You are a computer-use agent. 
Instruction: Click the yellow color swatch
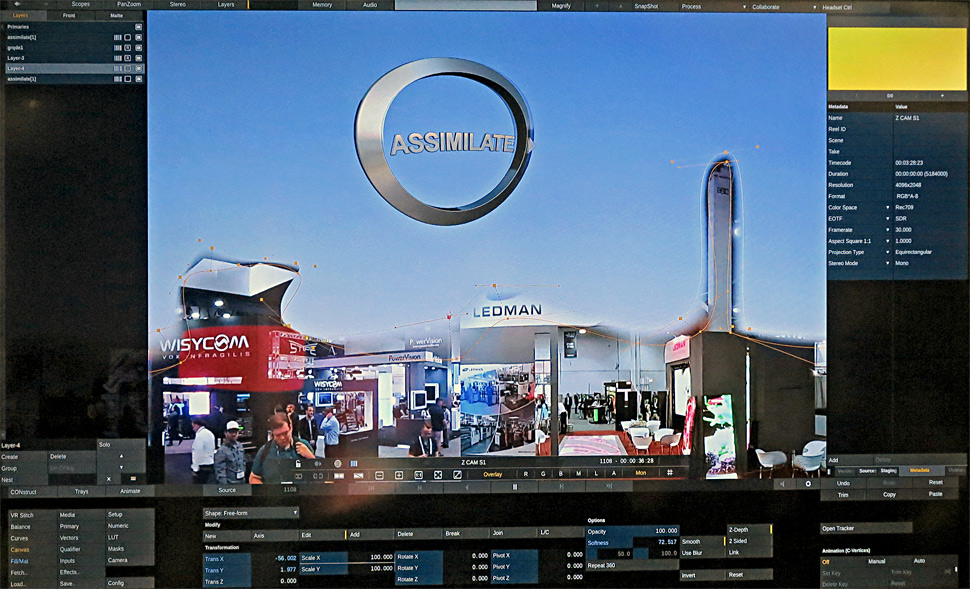tap(897, 59)
